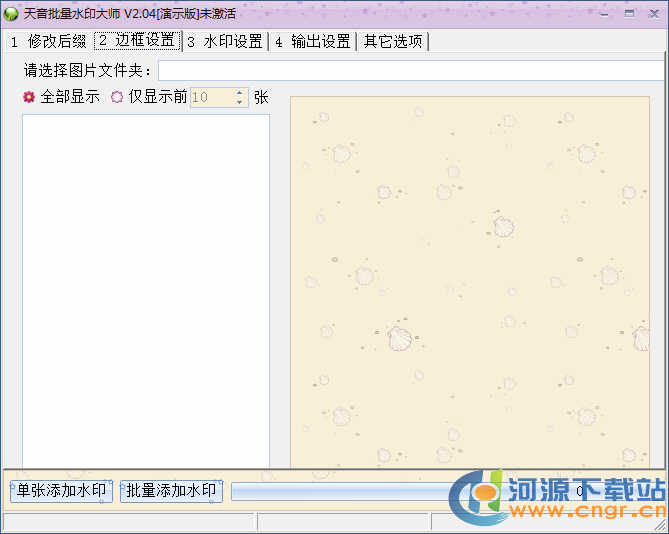Switch to the 1 修改后缀 tab
The image size is (669, 534).
click(48, 41)
